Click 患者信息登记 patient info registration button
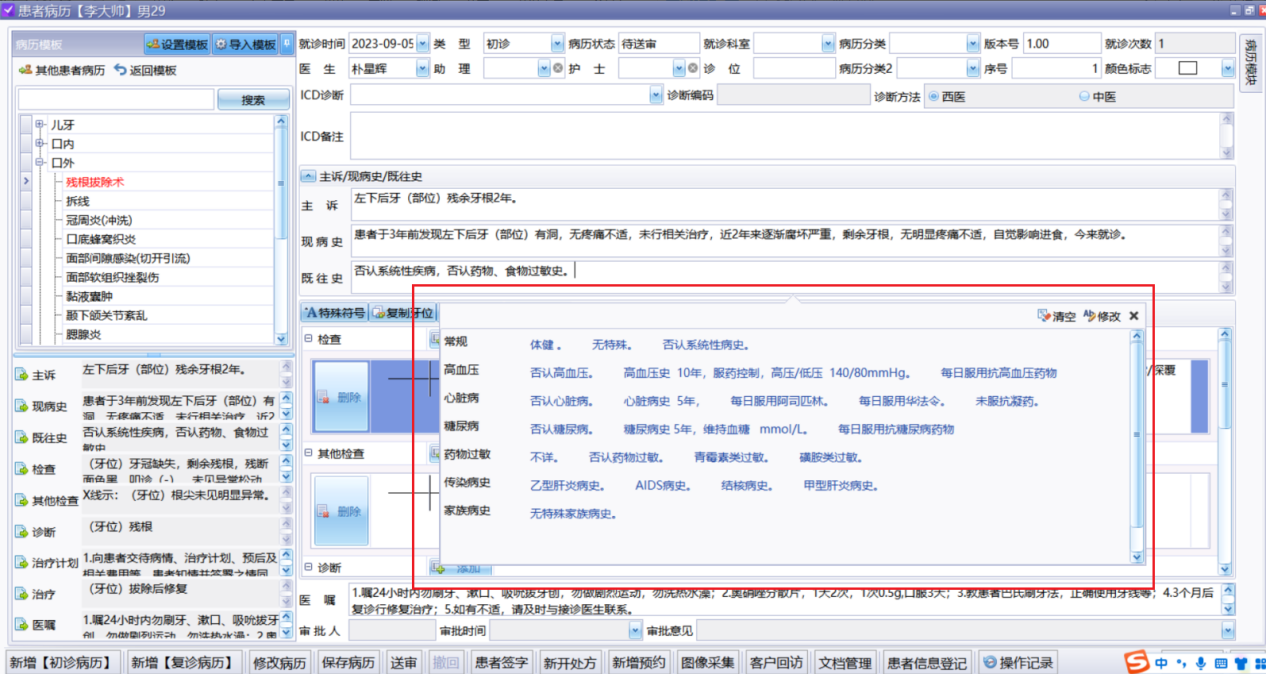Viewport: 1266px width, 674px height. (x=928, y=662)
